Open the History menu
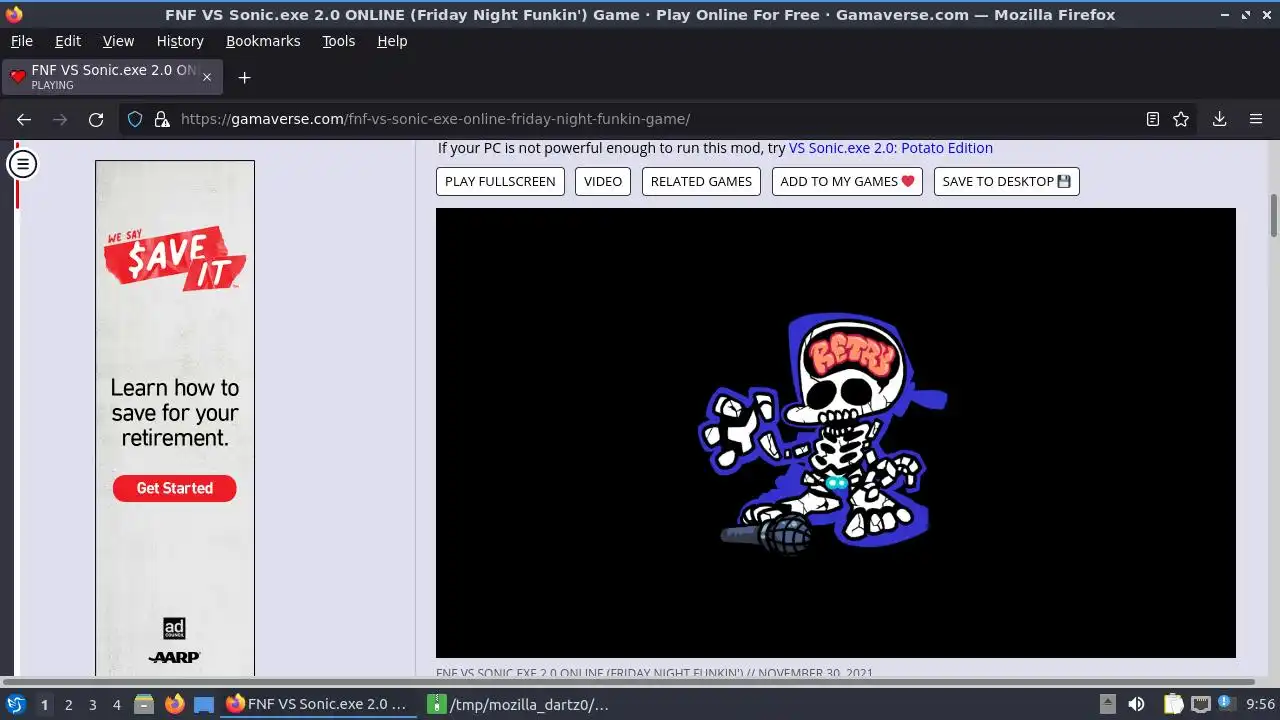Screen dimensions: 1280x720 [x=180, y=41]
